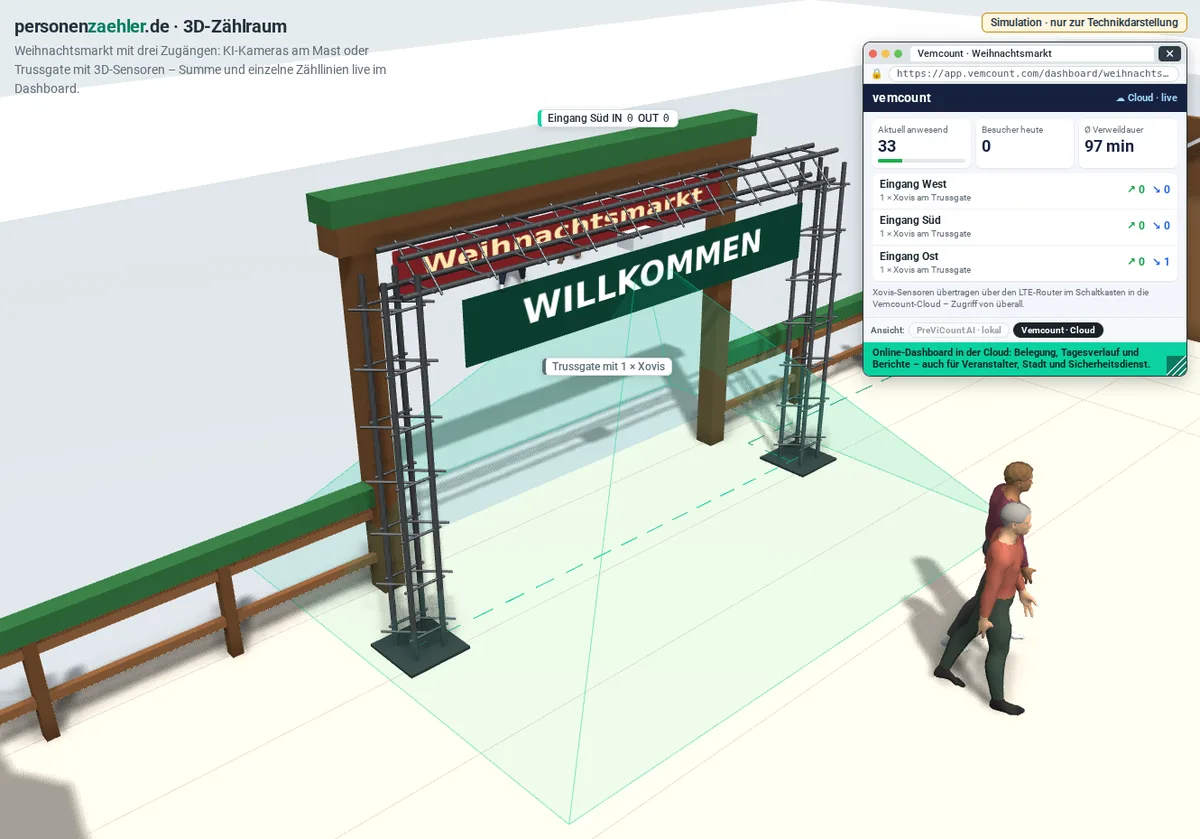
Task: Click the blue OUT arrow for Eingang West
Action: [x=1161, y=189]
